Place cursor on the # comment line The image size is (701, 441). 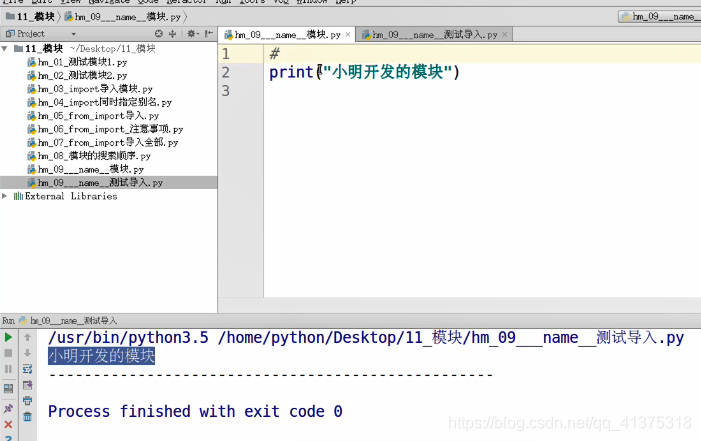point(274,54)
